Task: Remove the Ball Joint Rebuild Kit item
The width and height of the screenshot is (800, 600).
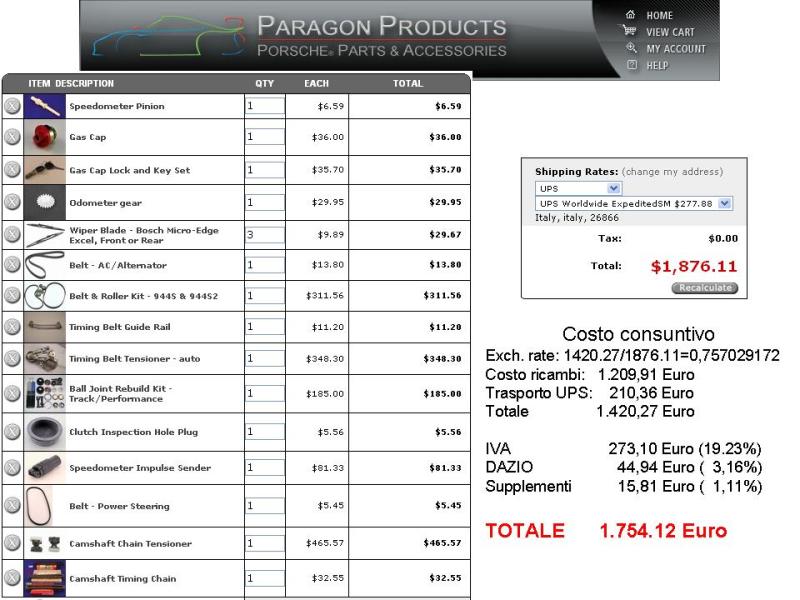Action: click(12, 393)
